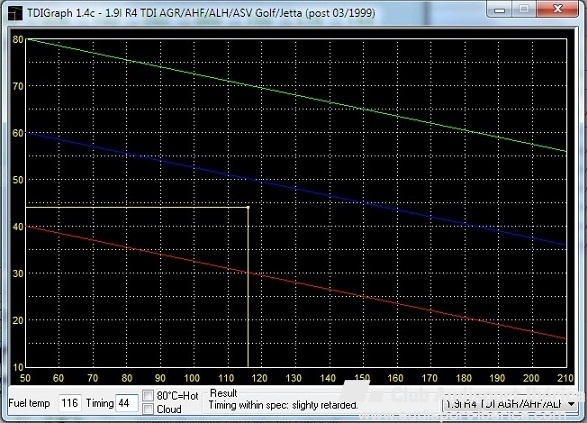The height and width of the screenshot is (423, 587).
Task: Click the red lower limit line
Action: click(296, 282)
